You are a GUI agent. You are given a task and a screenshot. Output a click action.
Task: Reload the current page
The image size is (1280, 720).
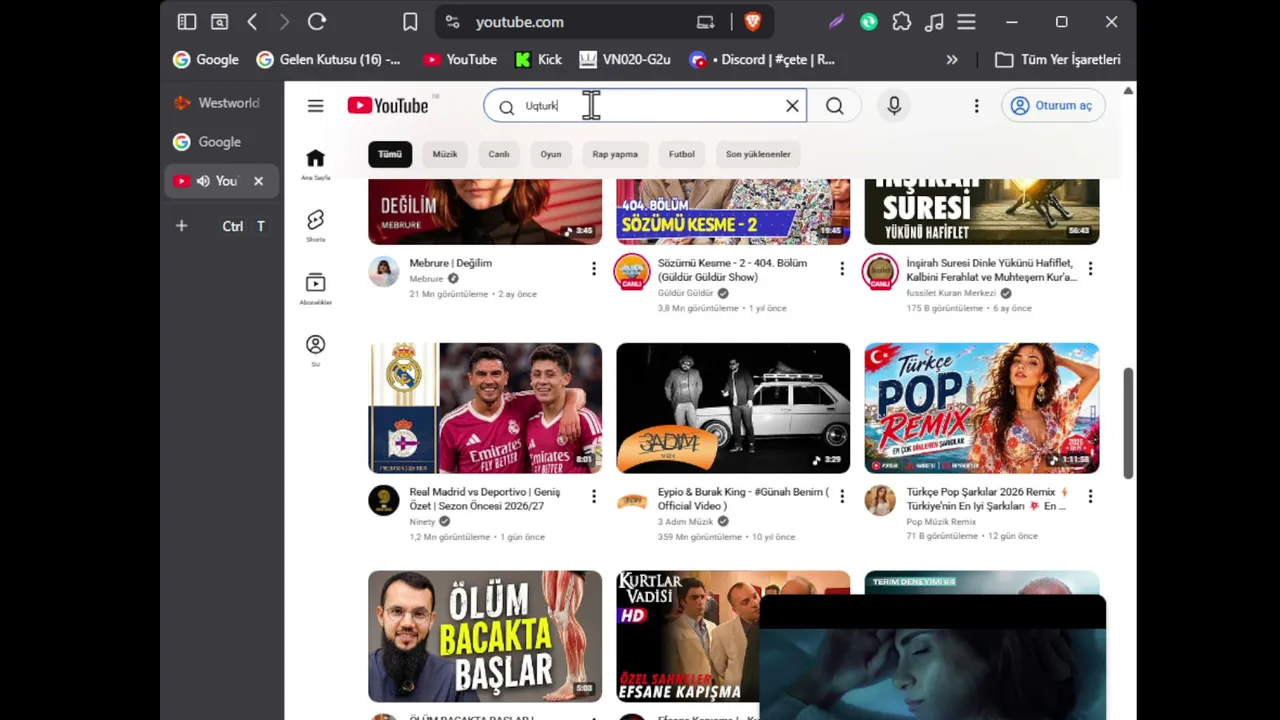[317, 22]
